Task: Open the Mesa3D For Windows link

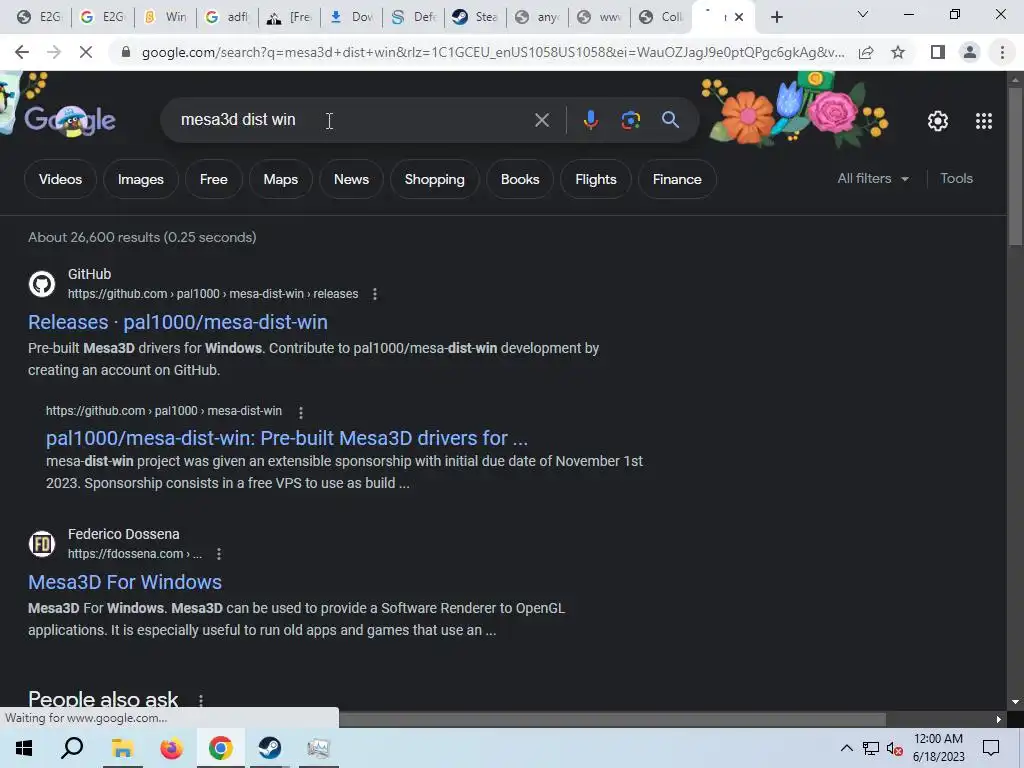Action: point(125,582)
